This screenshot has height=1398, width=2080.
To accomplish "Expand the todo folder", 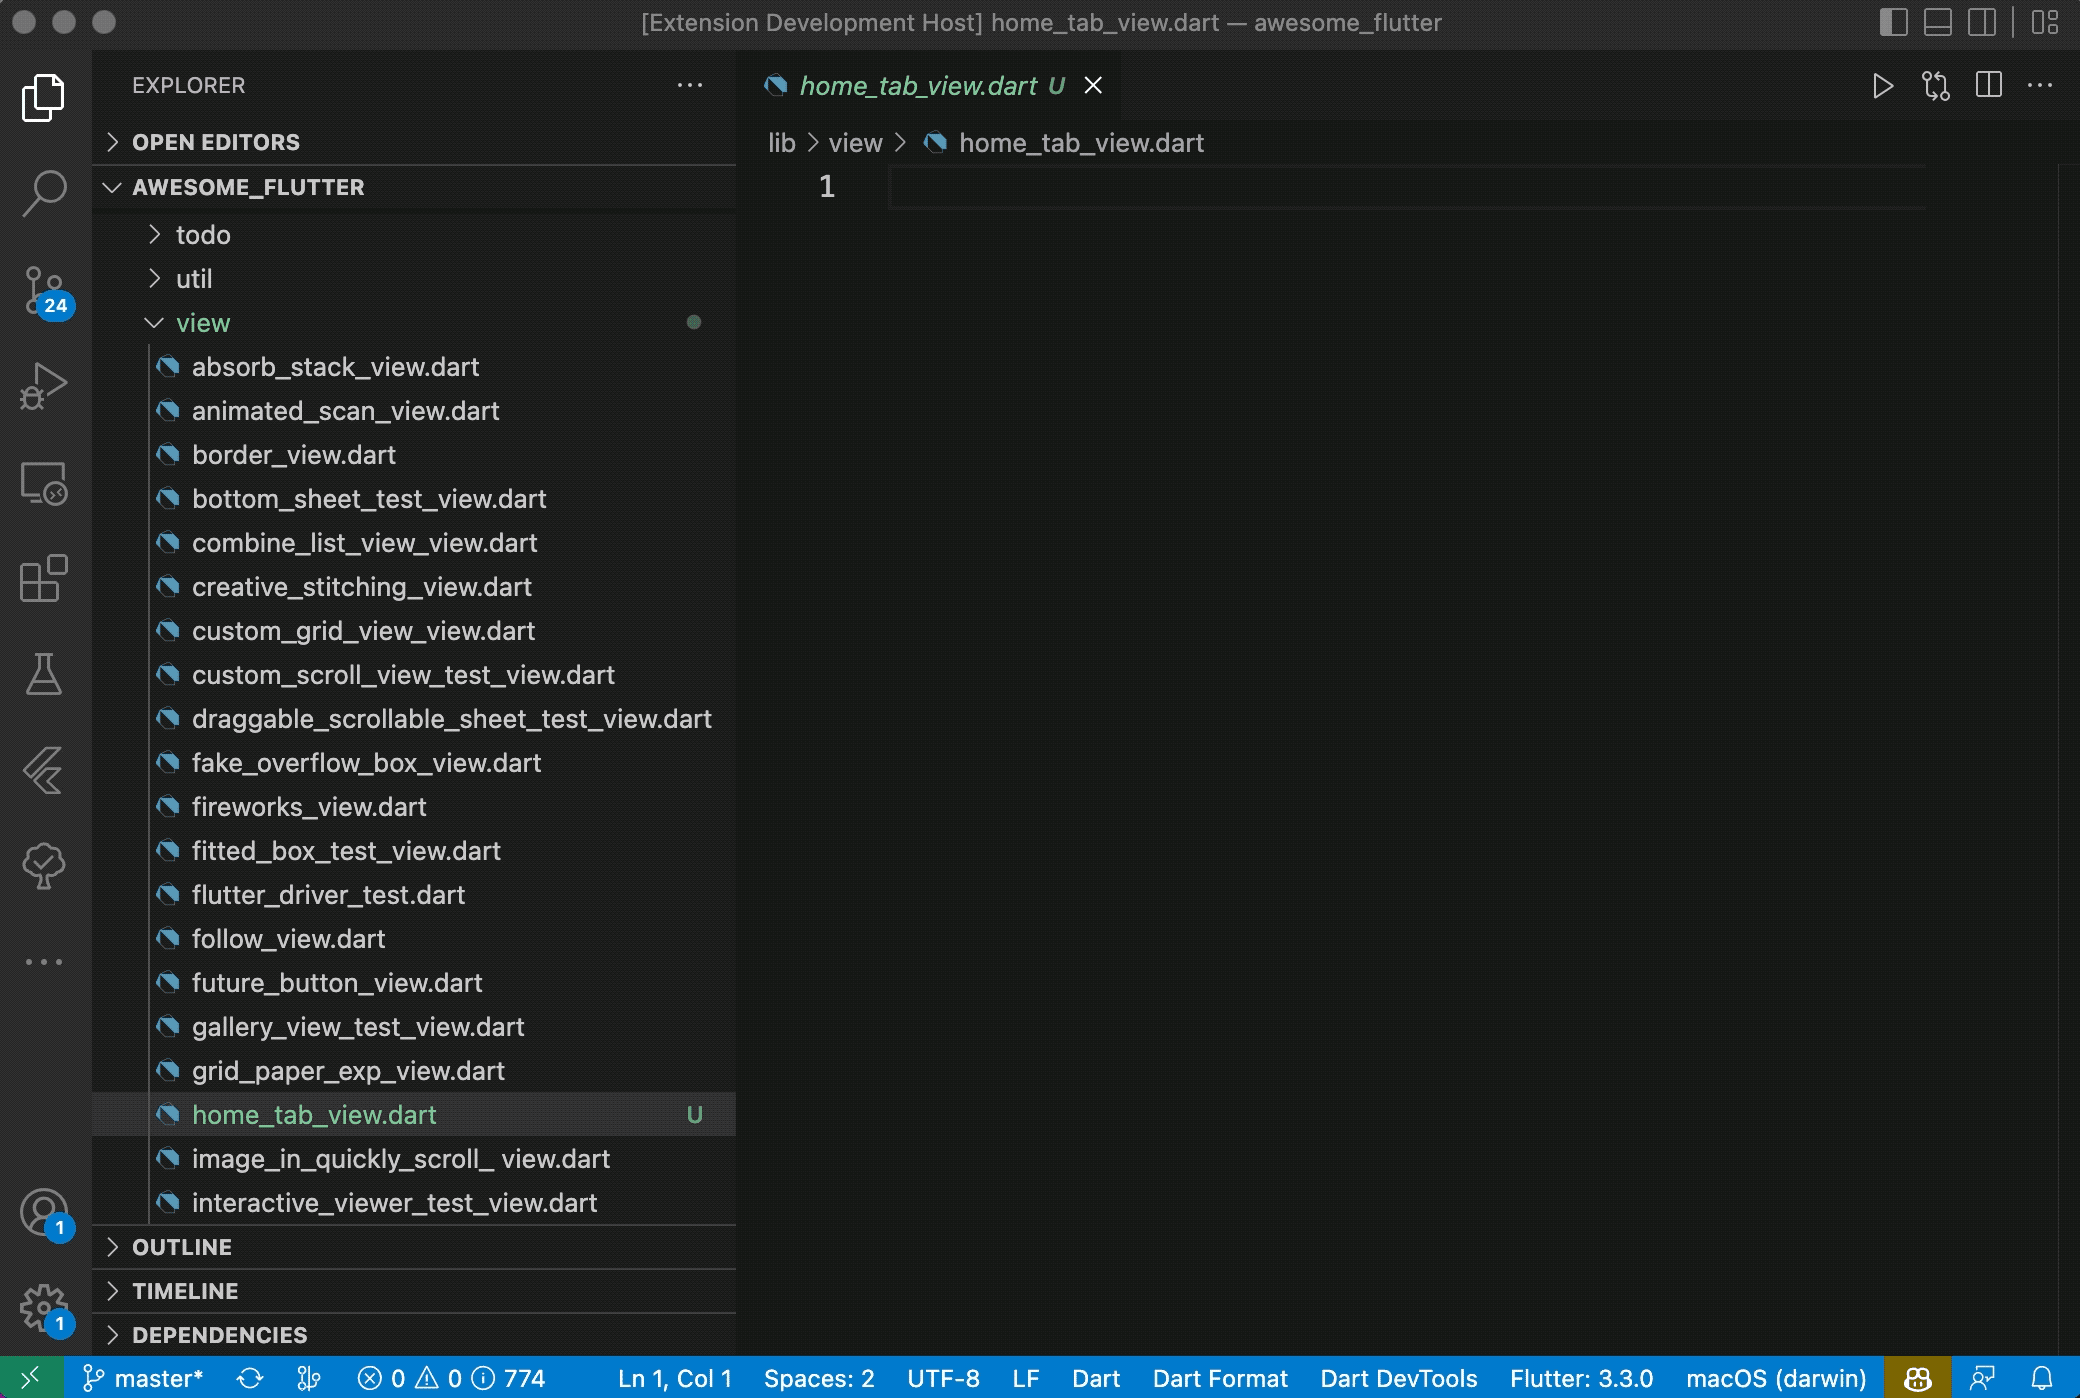I will (203, 235).
